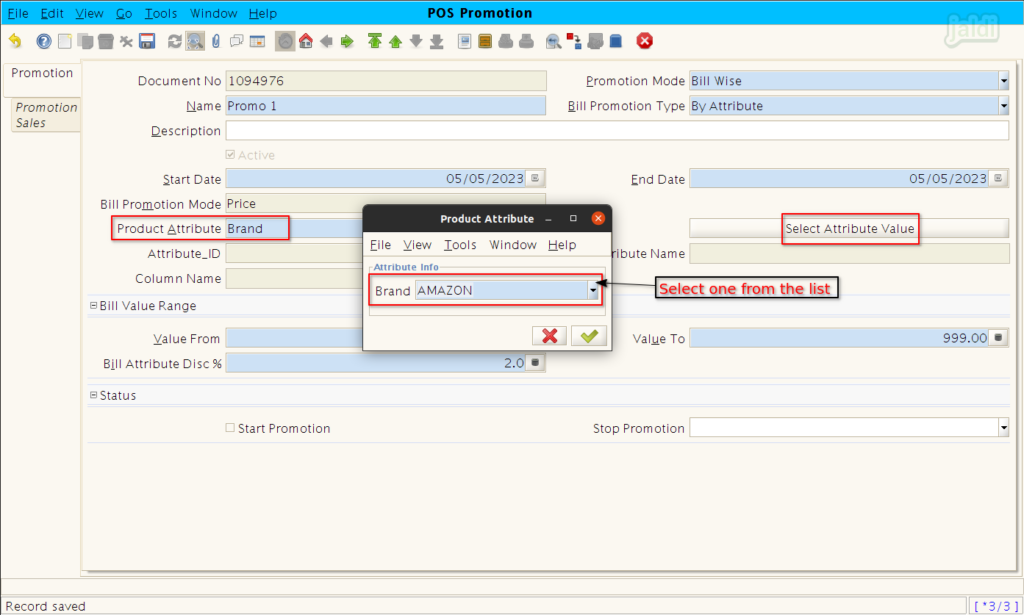Click the record counter [*3/3]
This screenshot has height=615, width=1024.
point(995,606)
